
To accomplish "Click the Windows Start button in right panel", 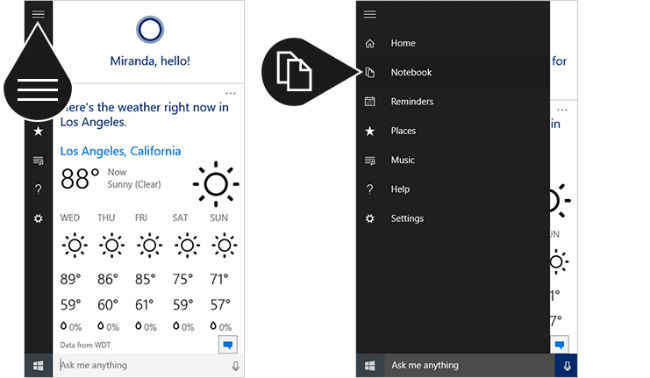I will (x=370, y=365).
